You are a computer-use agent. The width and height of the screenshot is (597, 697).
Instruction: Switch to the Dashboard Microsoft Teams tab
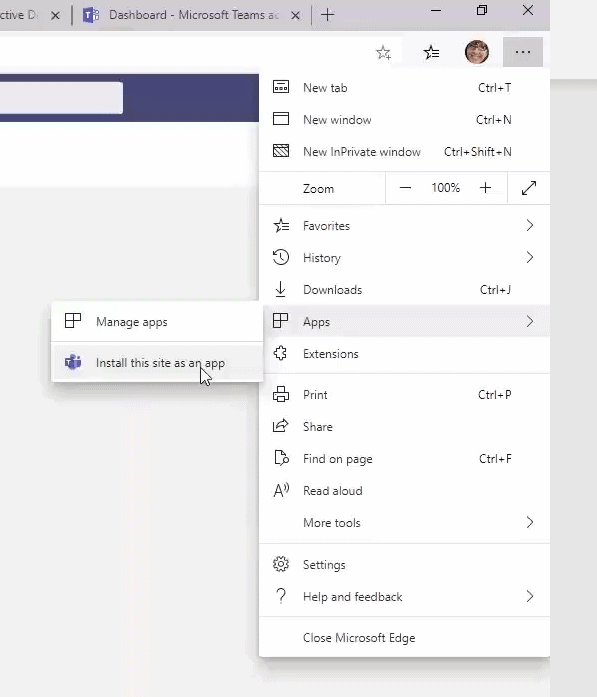[192, 15]
